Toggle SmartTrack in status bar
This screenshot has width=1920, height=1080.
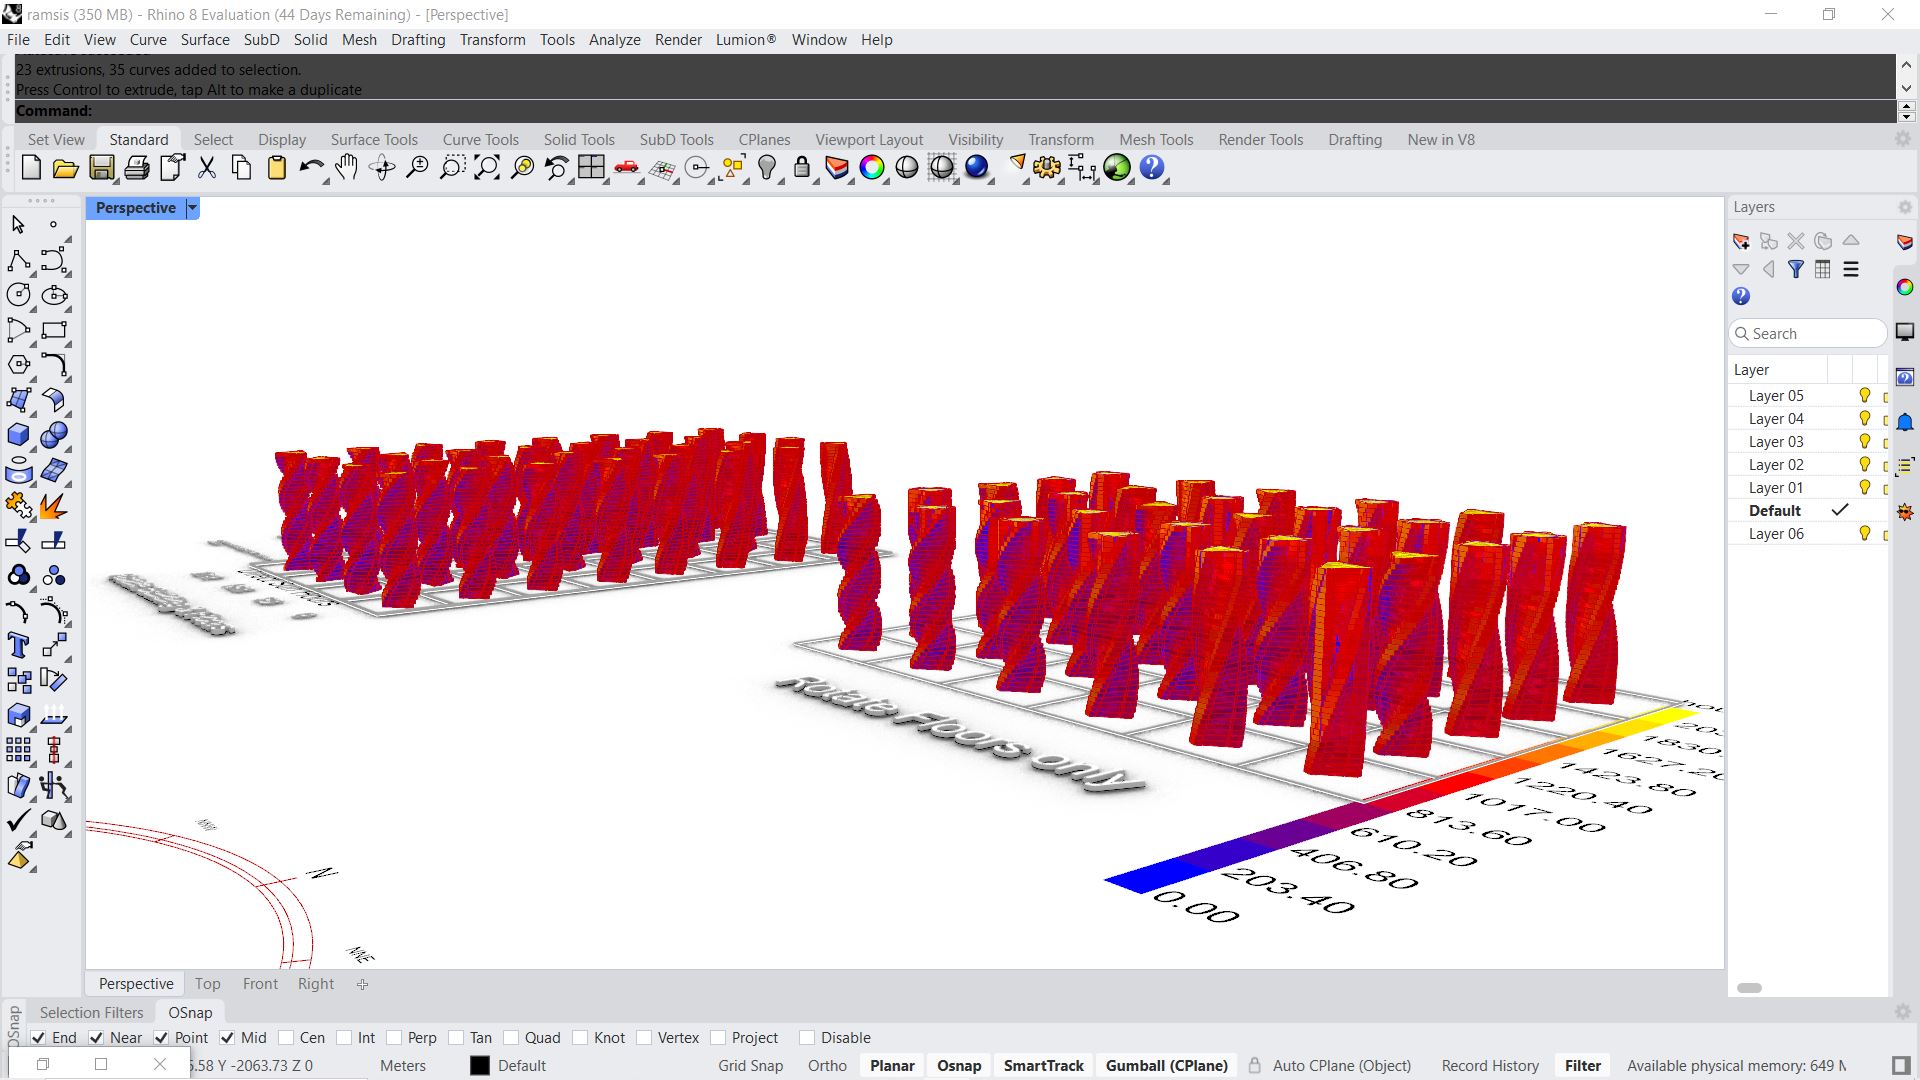point(1043,1066)
